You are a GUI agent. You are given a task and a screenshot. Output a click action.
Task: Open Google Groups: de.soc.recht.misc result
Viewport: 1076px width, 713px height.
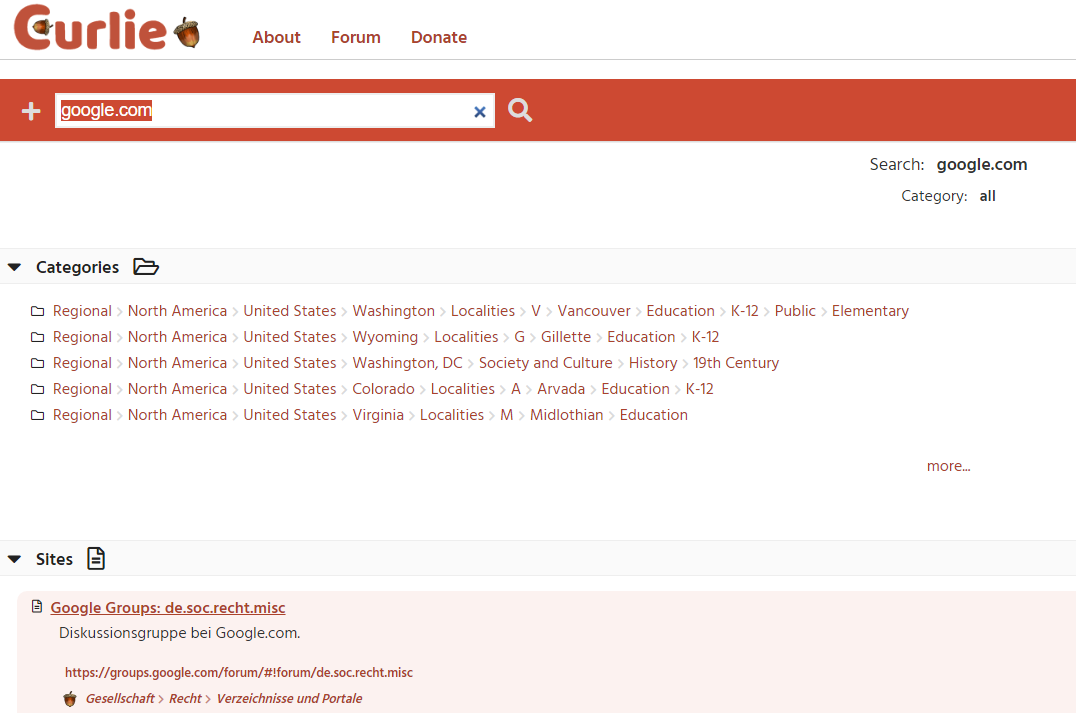168,608
